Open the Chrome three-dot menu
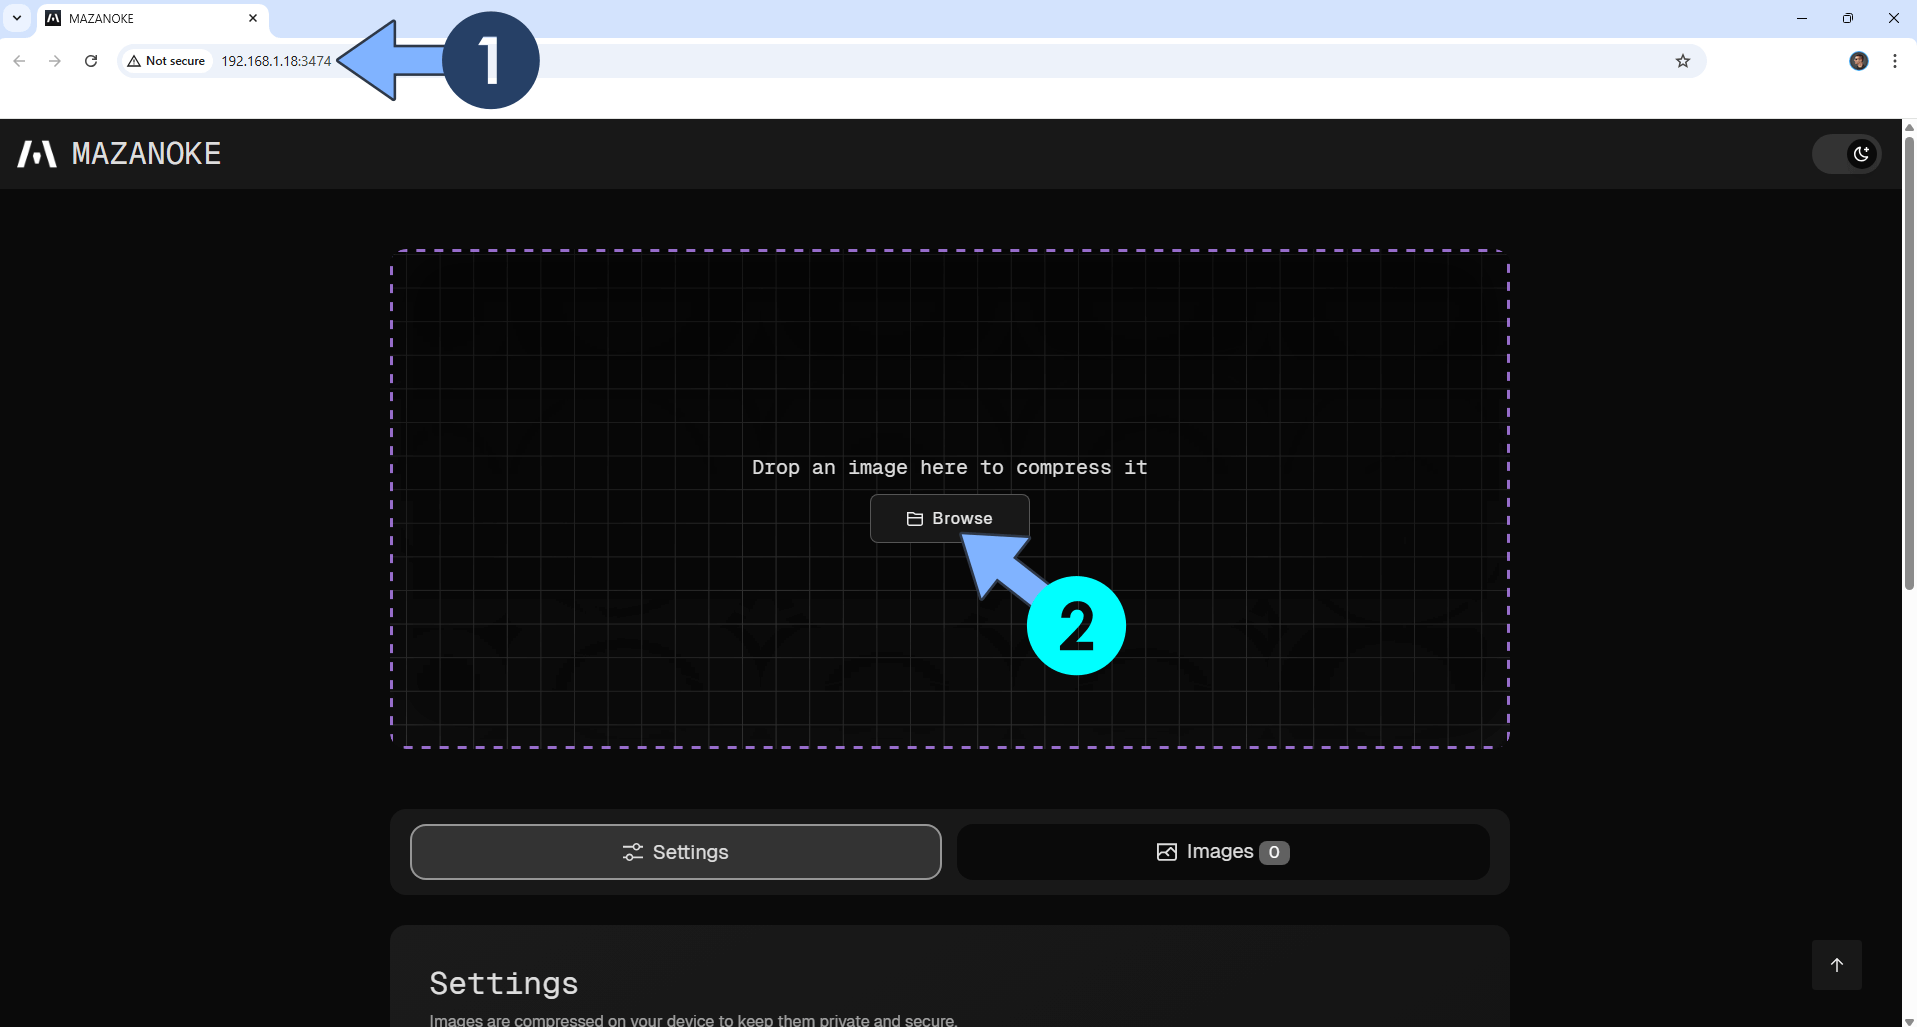Screen dimensions: 1917x1027 point(1895,61)
